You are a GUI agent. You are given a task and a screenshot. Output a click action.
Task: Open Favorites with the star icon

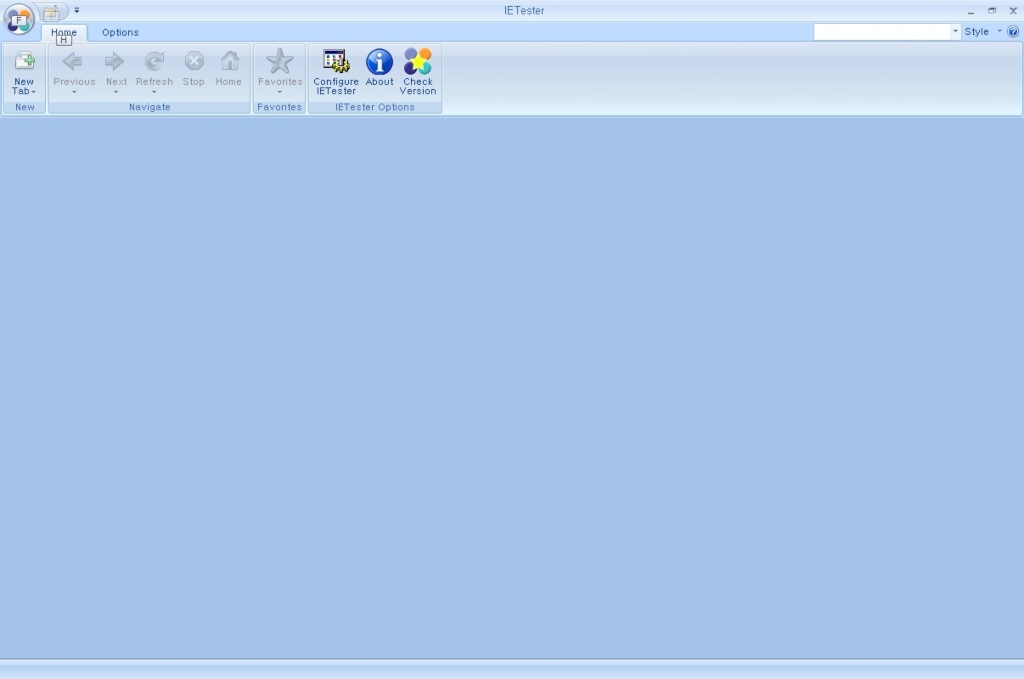coord(280,61)
